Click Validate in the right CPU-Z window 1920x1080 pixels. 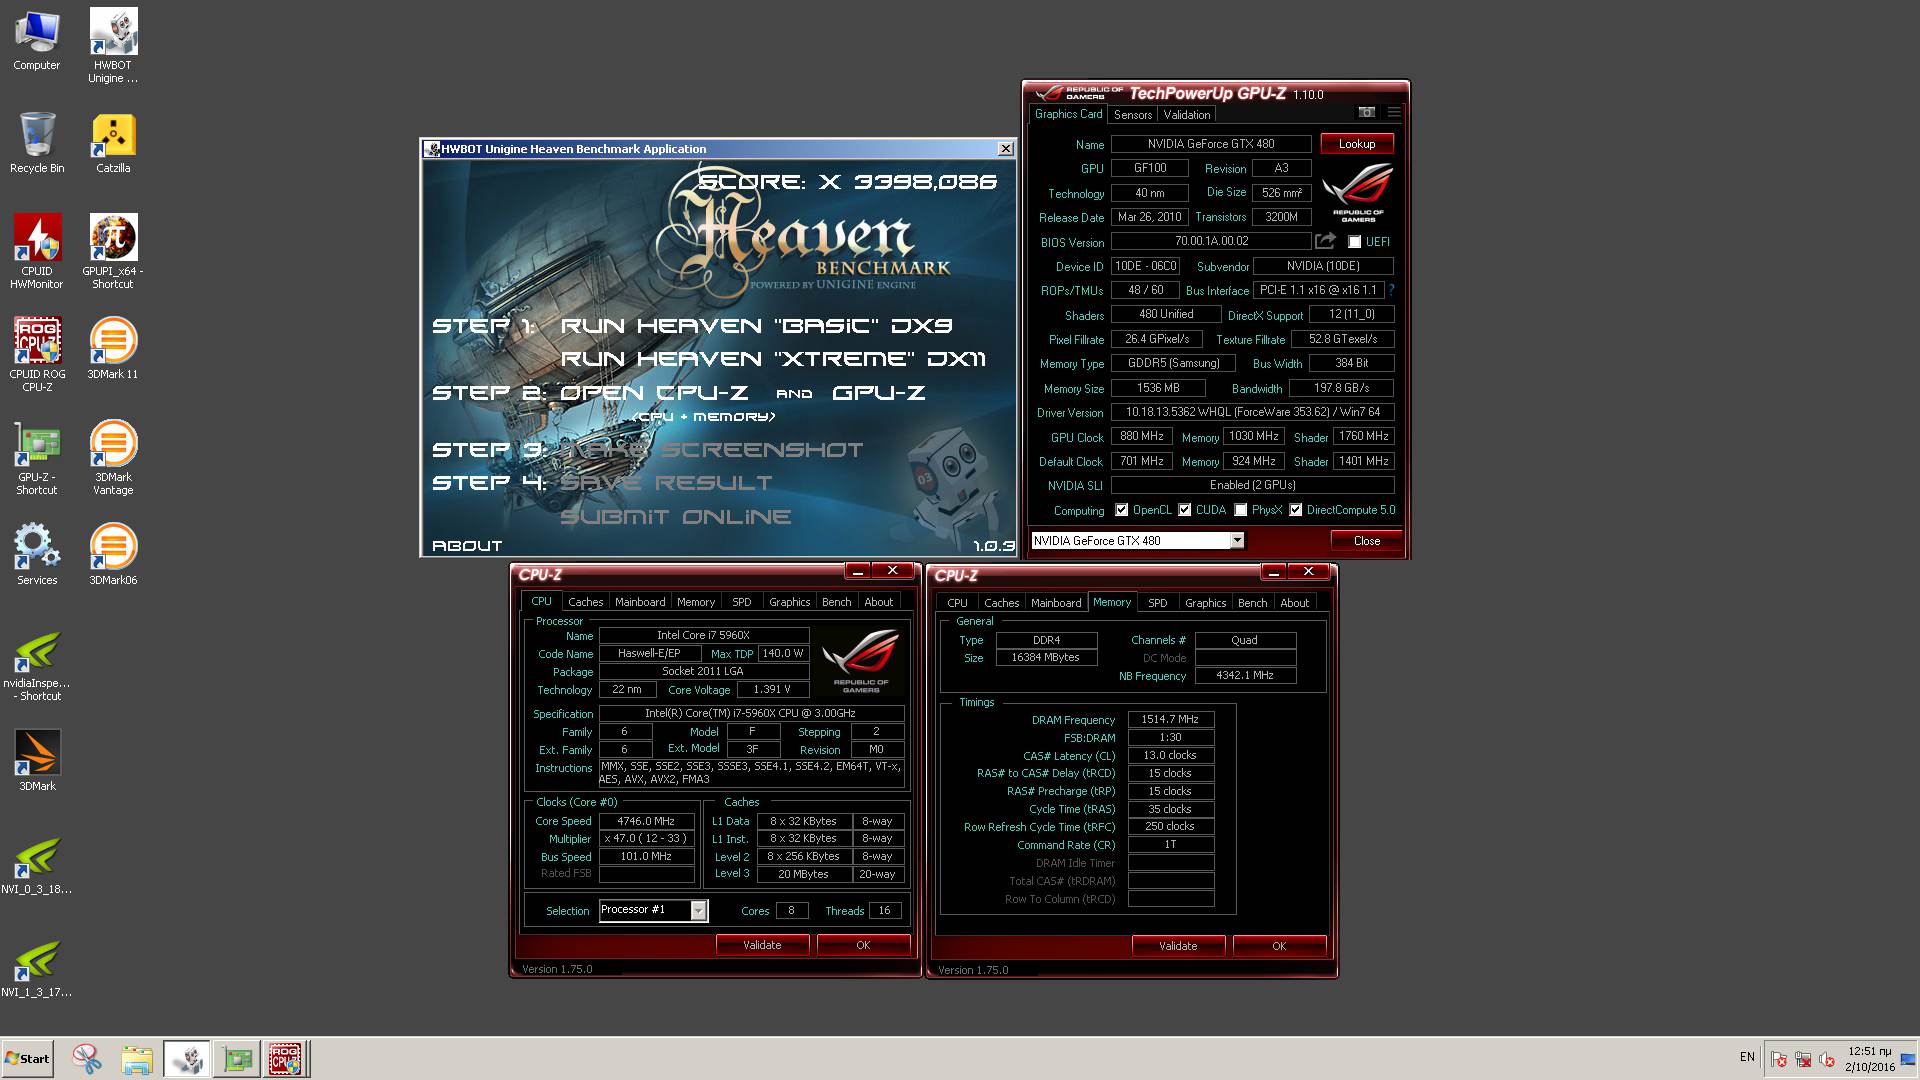point(1178,946)
